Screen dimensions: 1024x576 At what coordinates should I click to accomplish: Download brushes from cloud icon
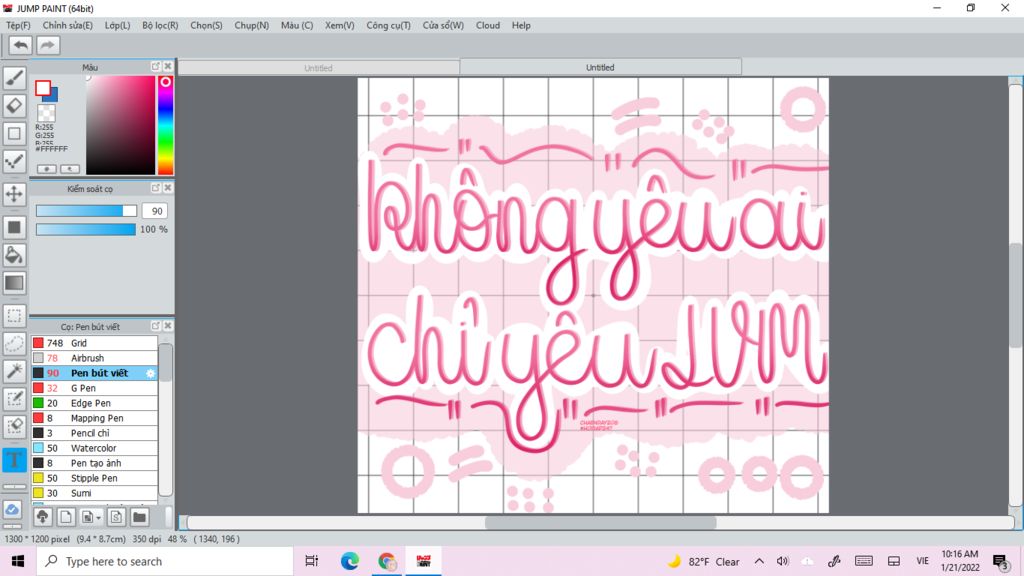[x=42, y=517]
